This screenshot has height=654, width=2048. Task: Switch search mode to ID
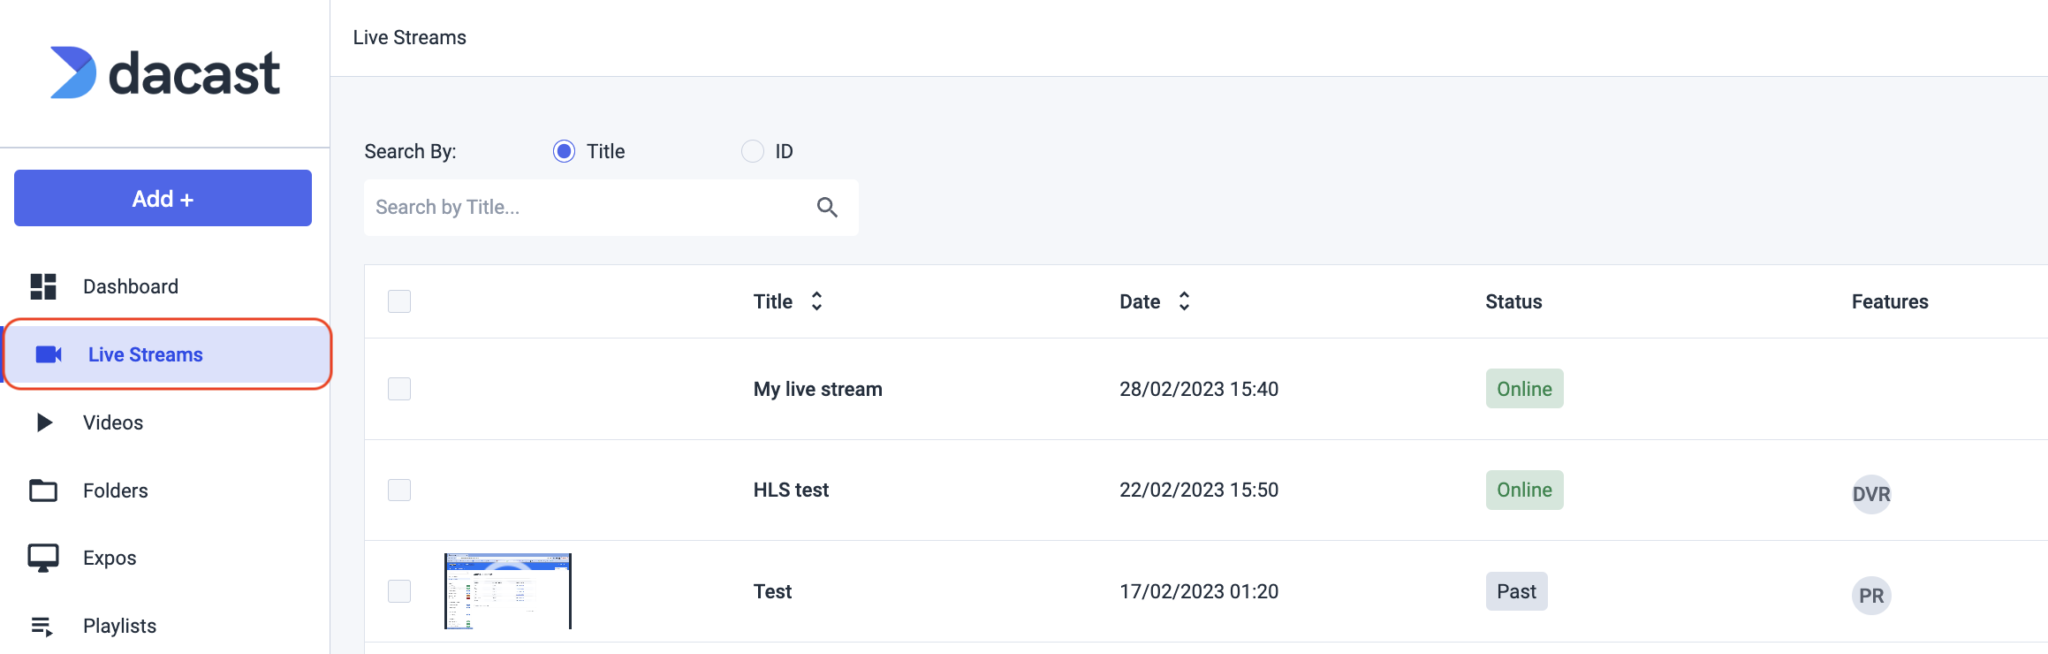[x=751, y=151]
